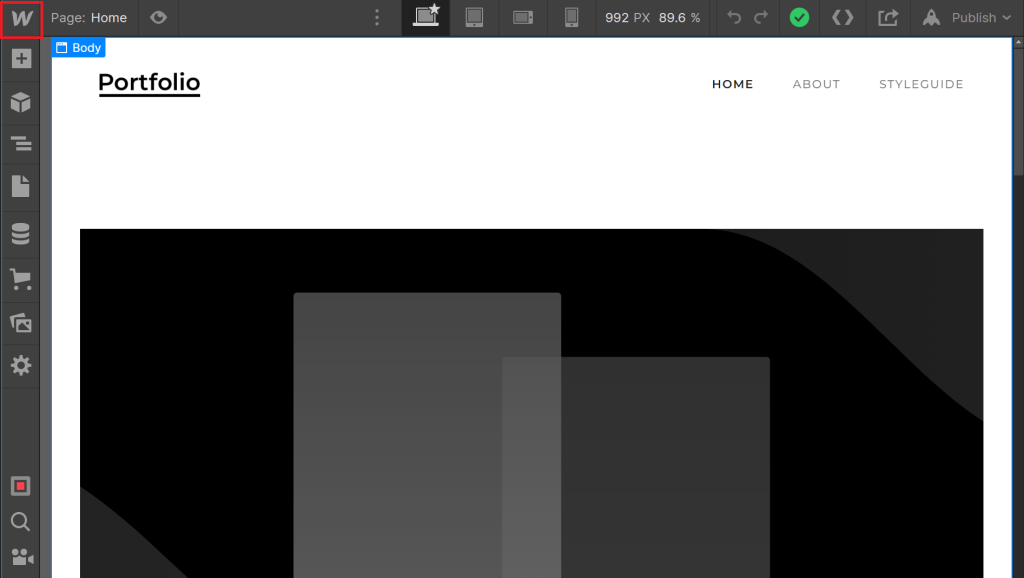Switch to mobile landscape breakpoint
The width and height of the screenshot is (1024, 578).
523,18
